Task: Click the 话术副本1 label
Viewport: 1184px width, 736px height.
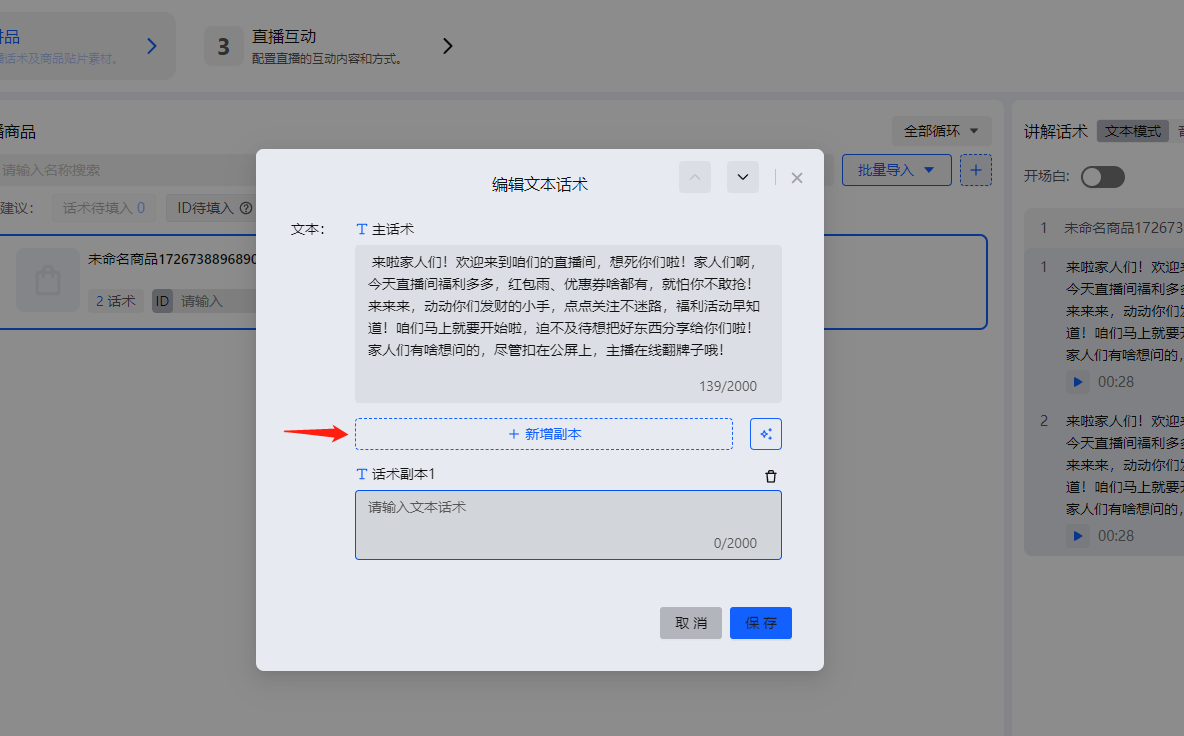Action: pos(403,474)
